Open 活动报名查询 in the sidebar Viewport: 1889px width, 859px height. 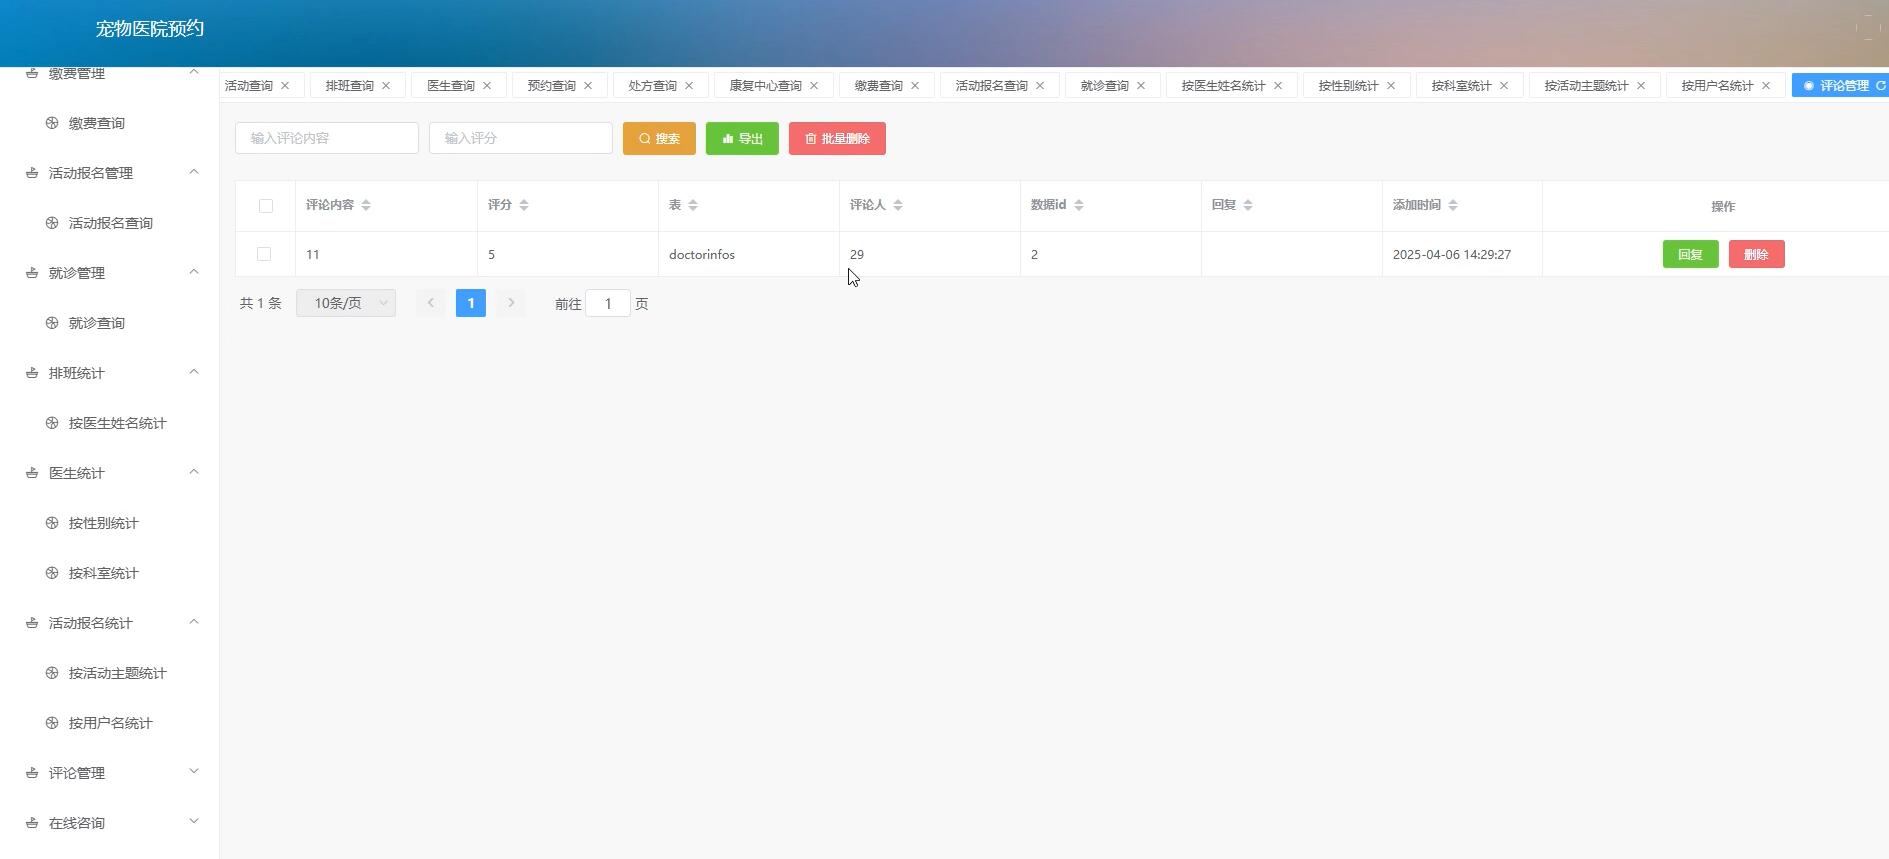coord(111,223)
